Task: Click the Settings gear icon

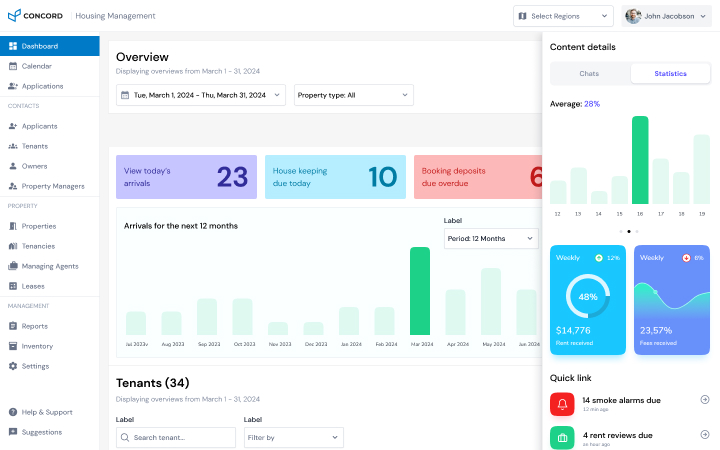Action: point(13,366)
